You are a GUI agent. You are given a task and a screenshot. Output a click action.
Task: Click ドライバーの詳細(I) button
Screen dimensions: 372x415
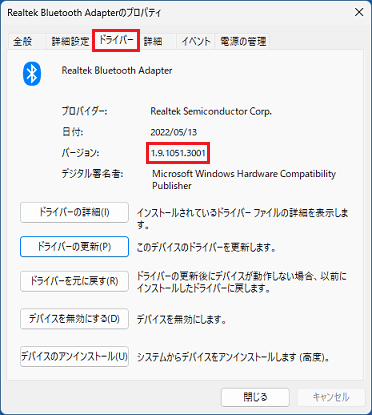74,212
